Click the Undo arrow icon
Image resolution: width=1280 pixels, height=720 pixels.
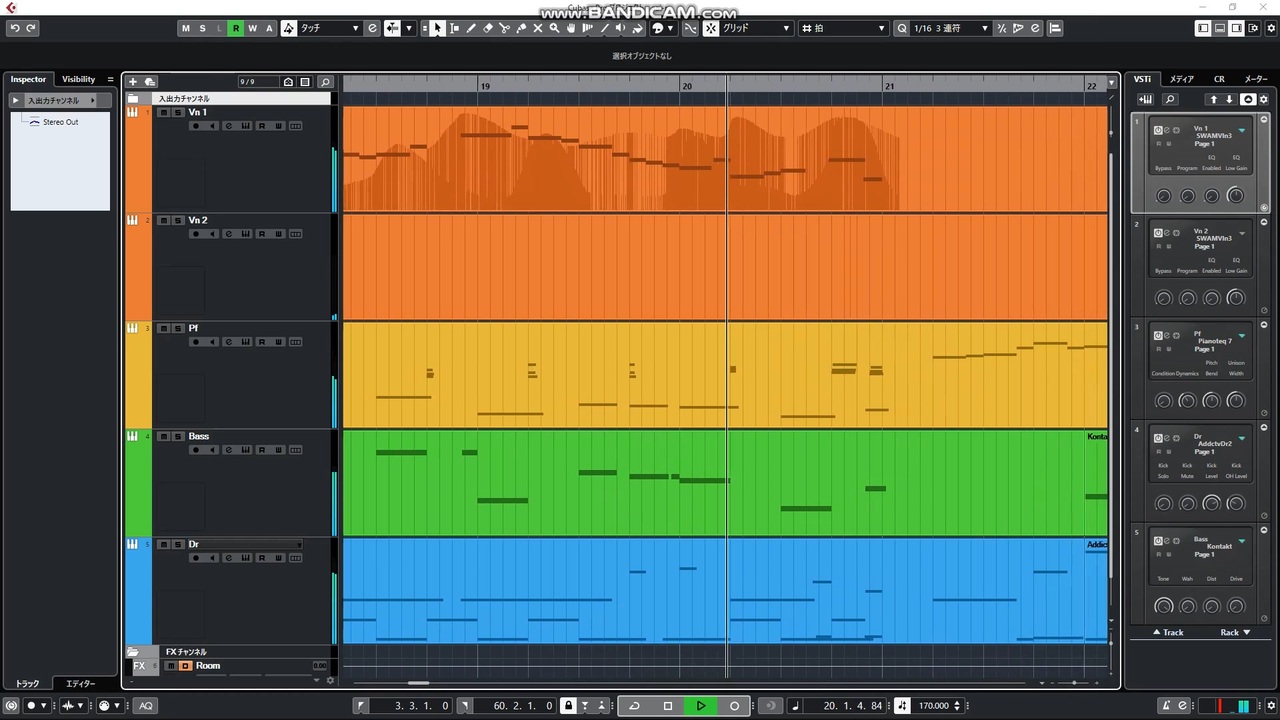(15, 28)
